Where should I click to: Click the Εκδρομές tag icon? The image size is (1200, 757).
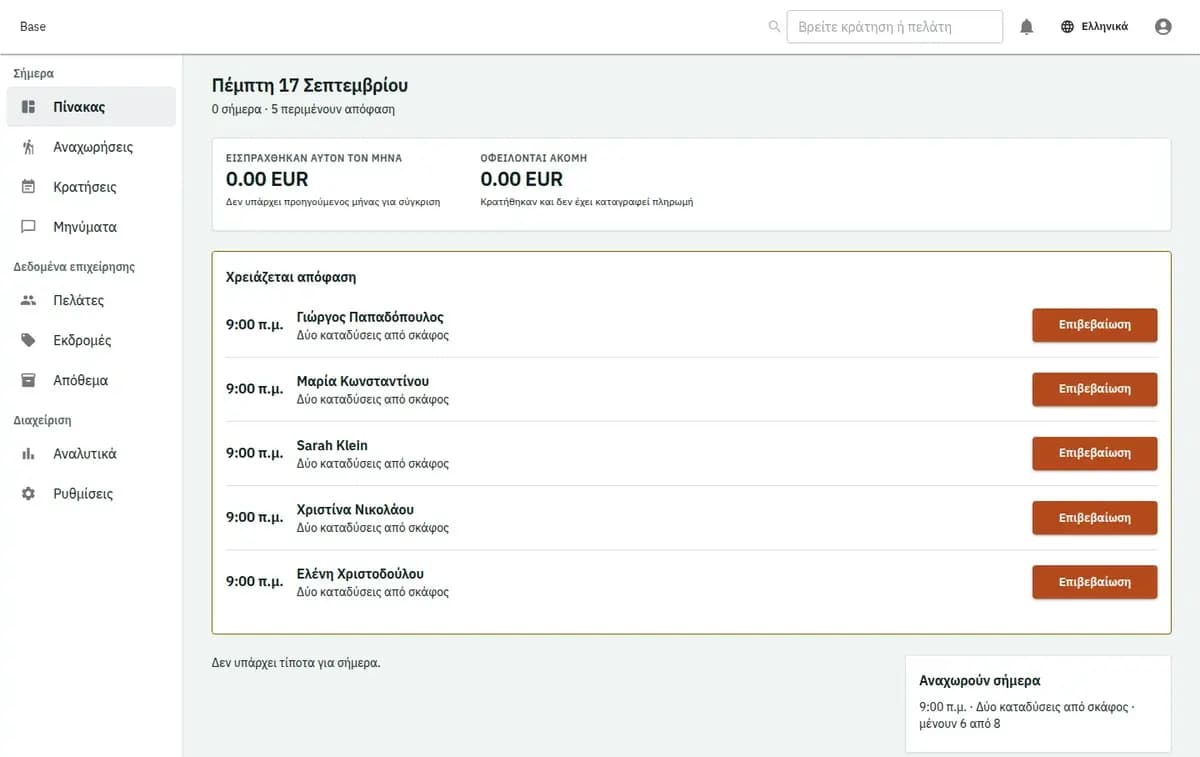pos(29,340)
